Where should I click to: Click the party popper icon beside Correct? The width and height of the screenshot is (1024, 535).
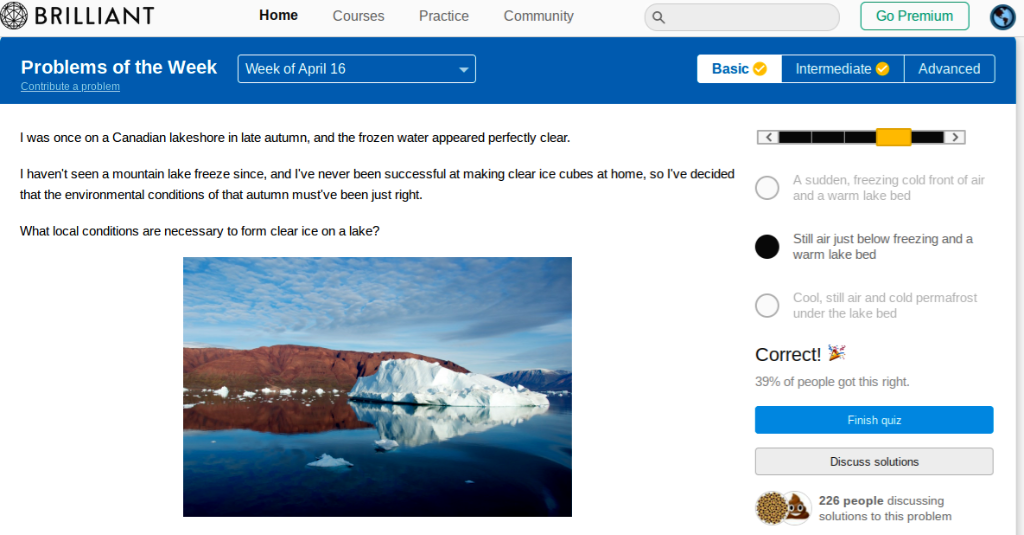[x=837, y=353]
